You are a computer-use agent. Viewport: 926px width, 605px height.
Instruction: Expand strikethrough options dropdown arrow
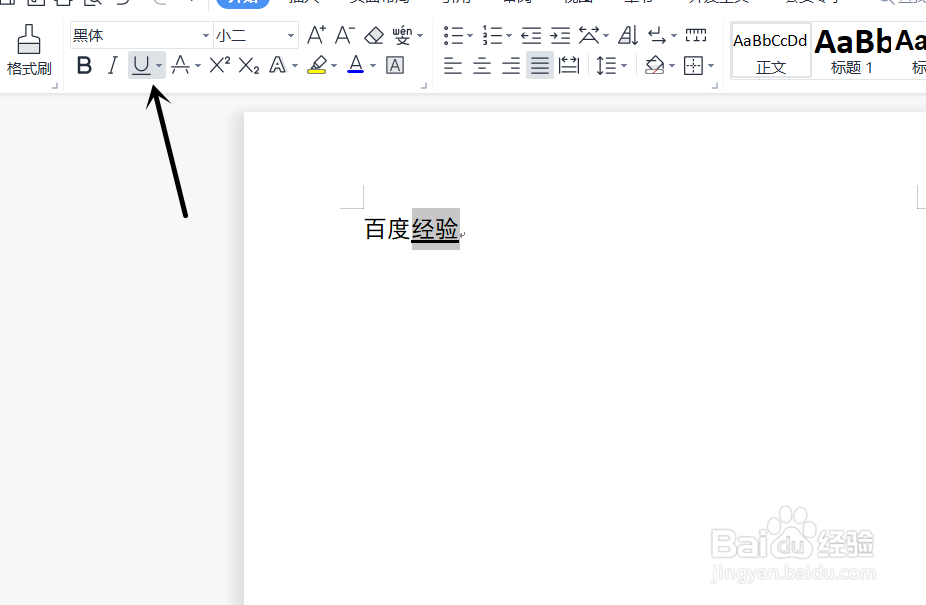click(198, 66)
